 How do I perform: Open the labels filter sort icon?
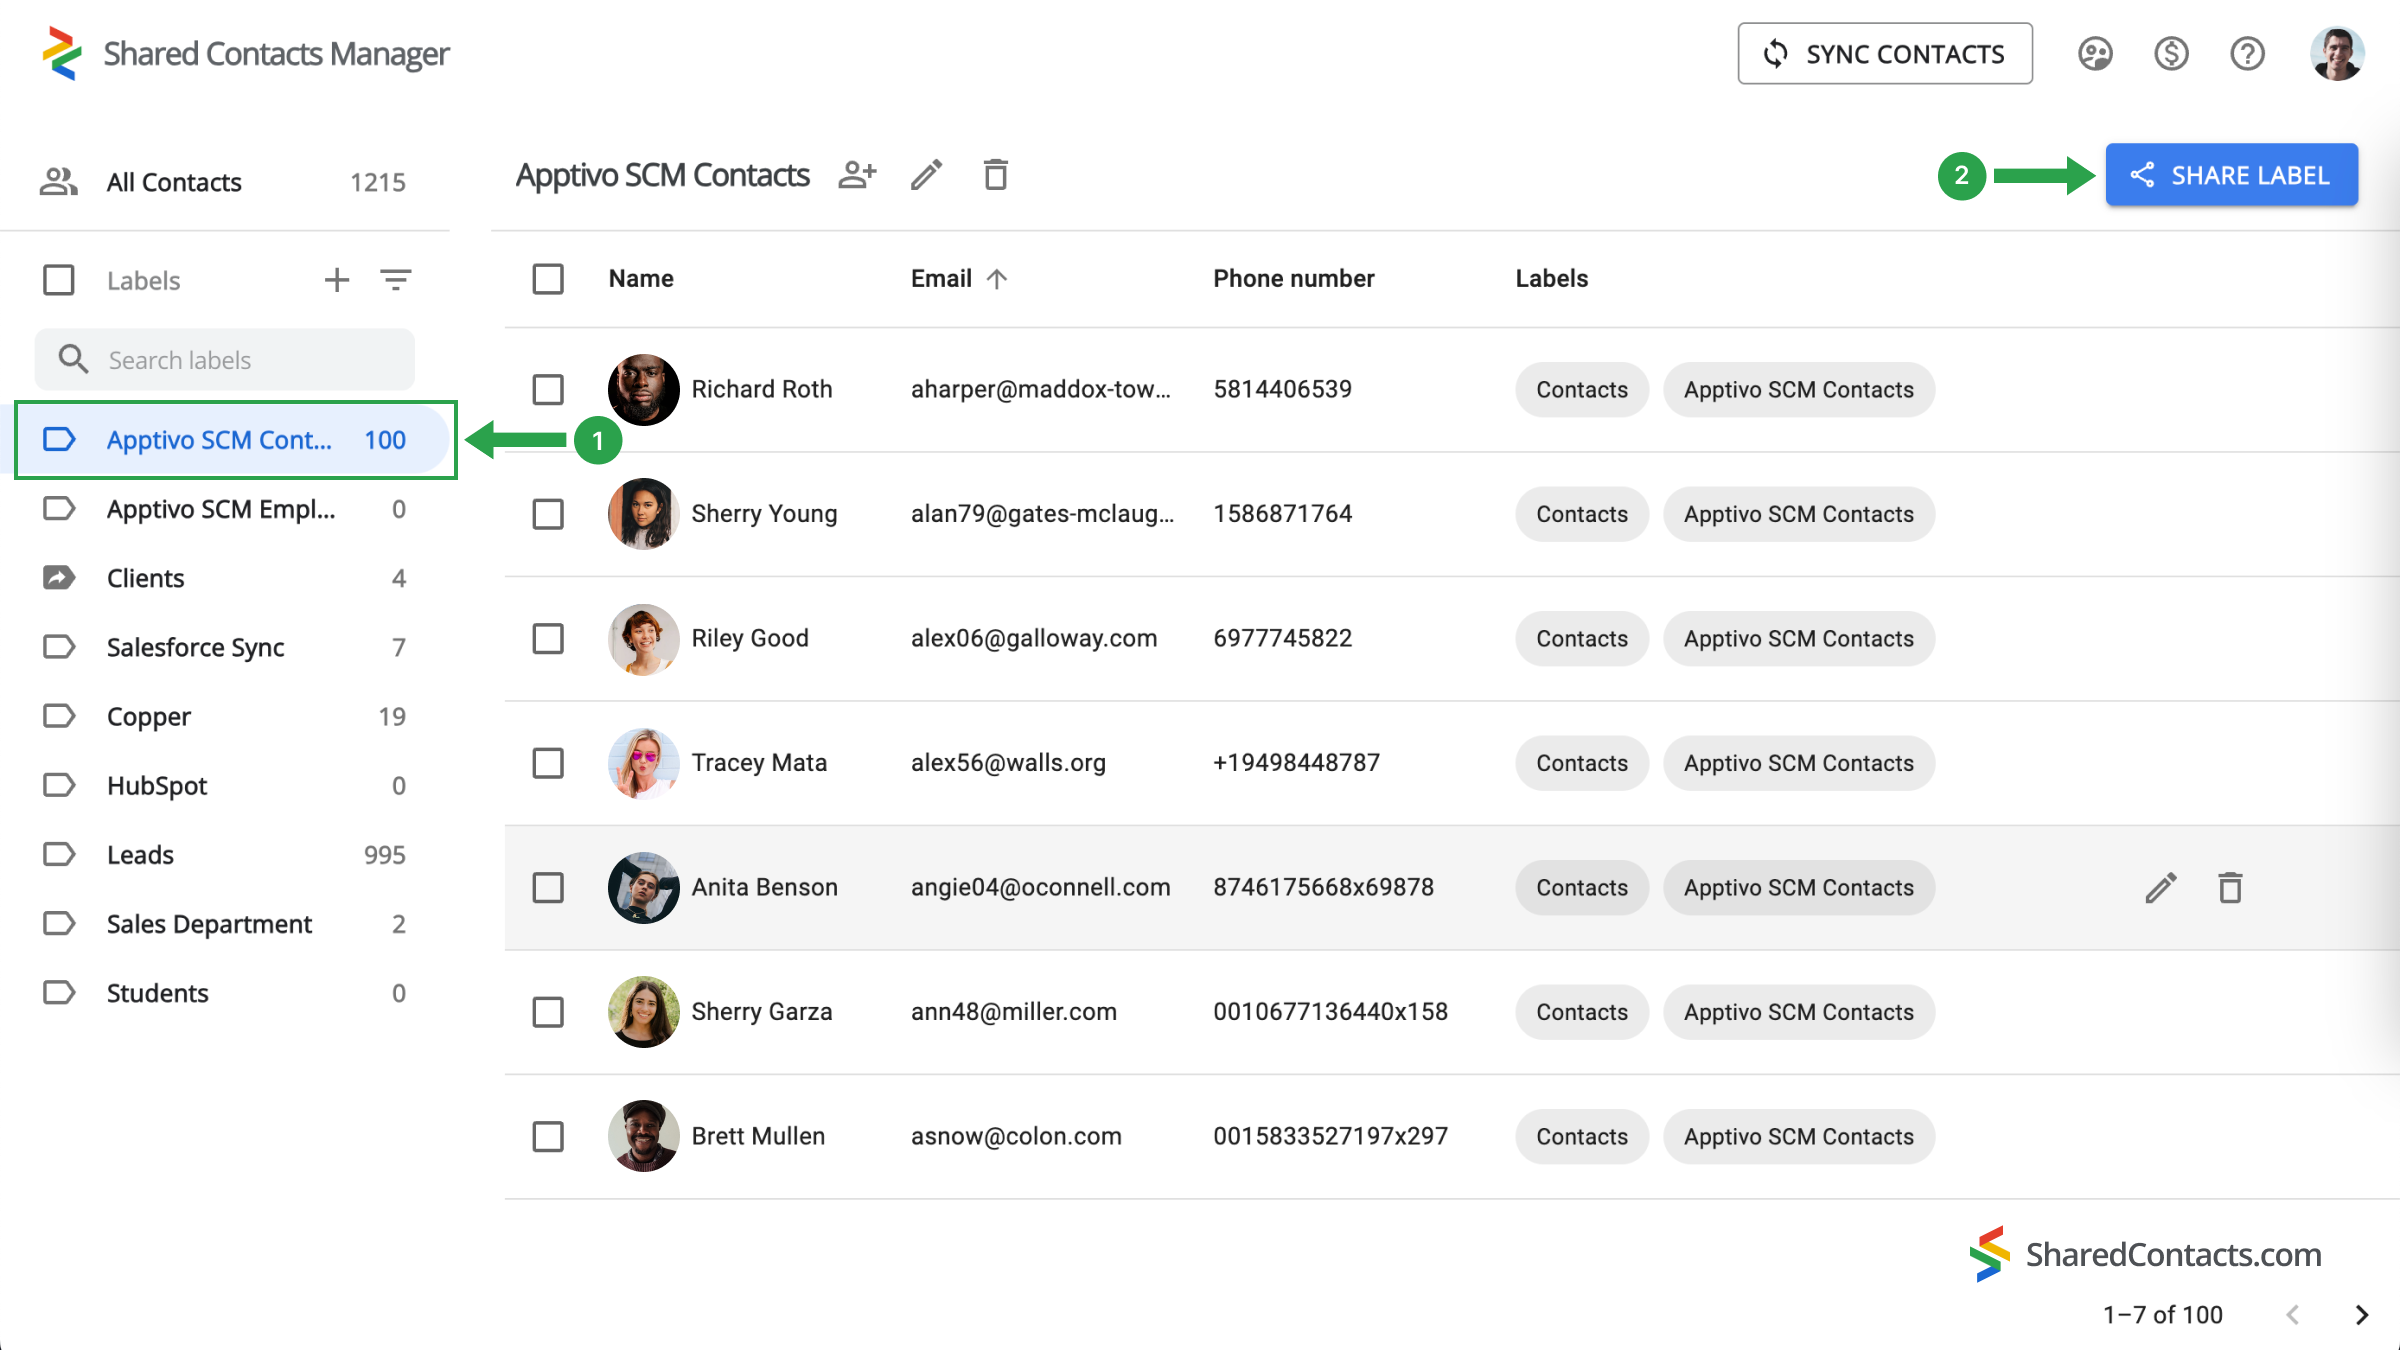pyautogui.click(x=396, y=280)
